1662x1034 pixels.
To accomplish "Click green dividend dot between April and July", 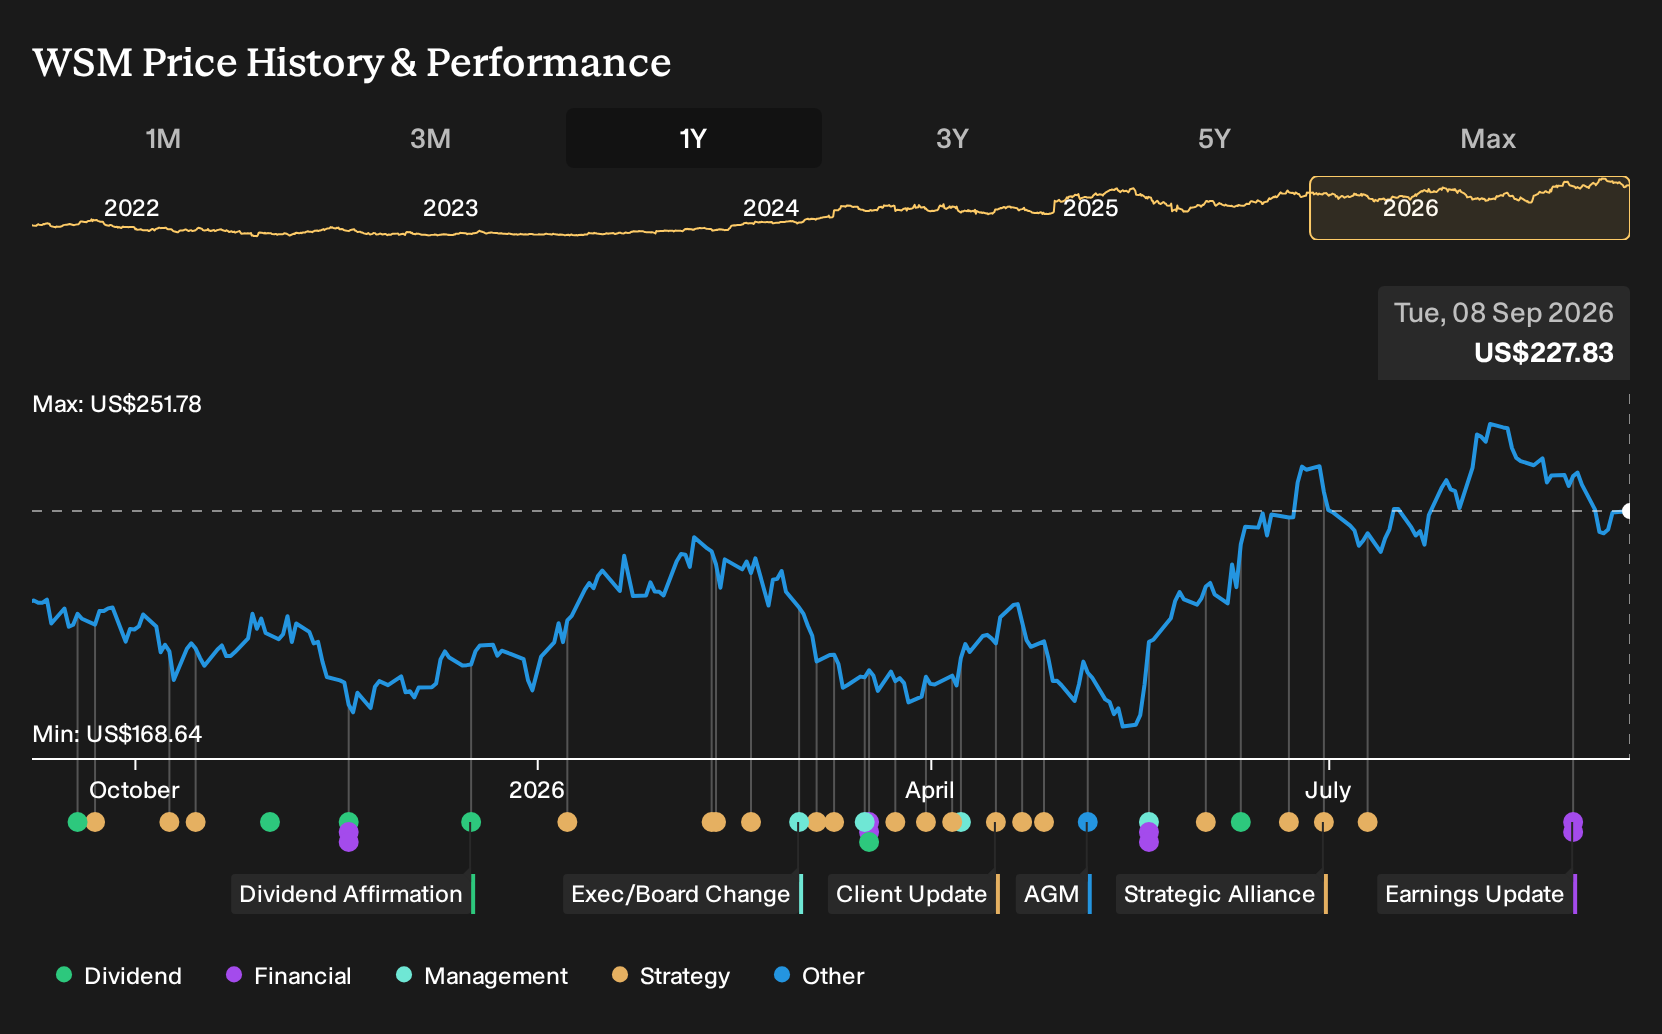I will click(x=1241, y=822).
